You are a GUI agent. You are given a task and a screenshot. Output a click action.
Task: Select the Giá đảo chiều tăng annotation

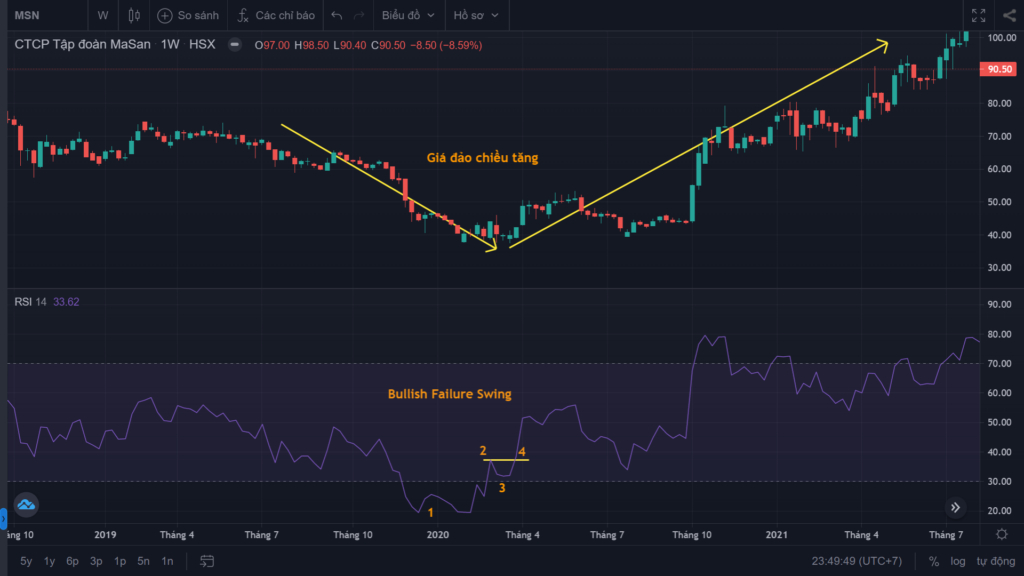pos(483,157)
